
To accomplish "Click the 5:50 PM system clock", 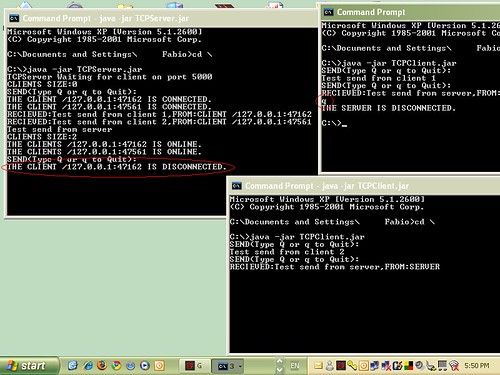I will point(477,366).
